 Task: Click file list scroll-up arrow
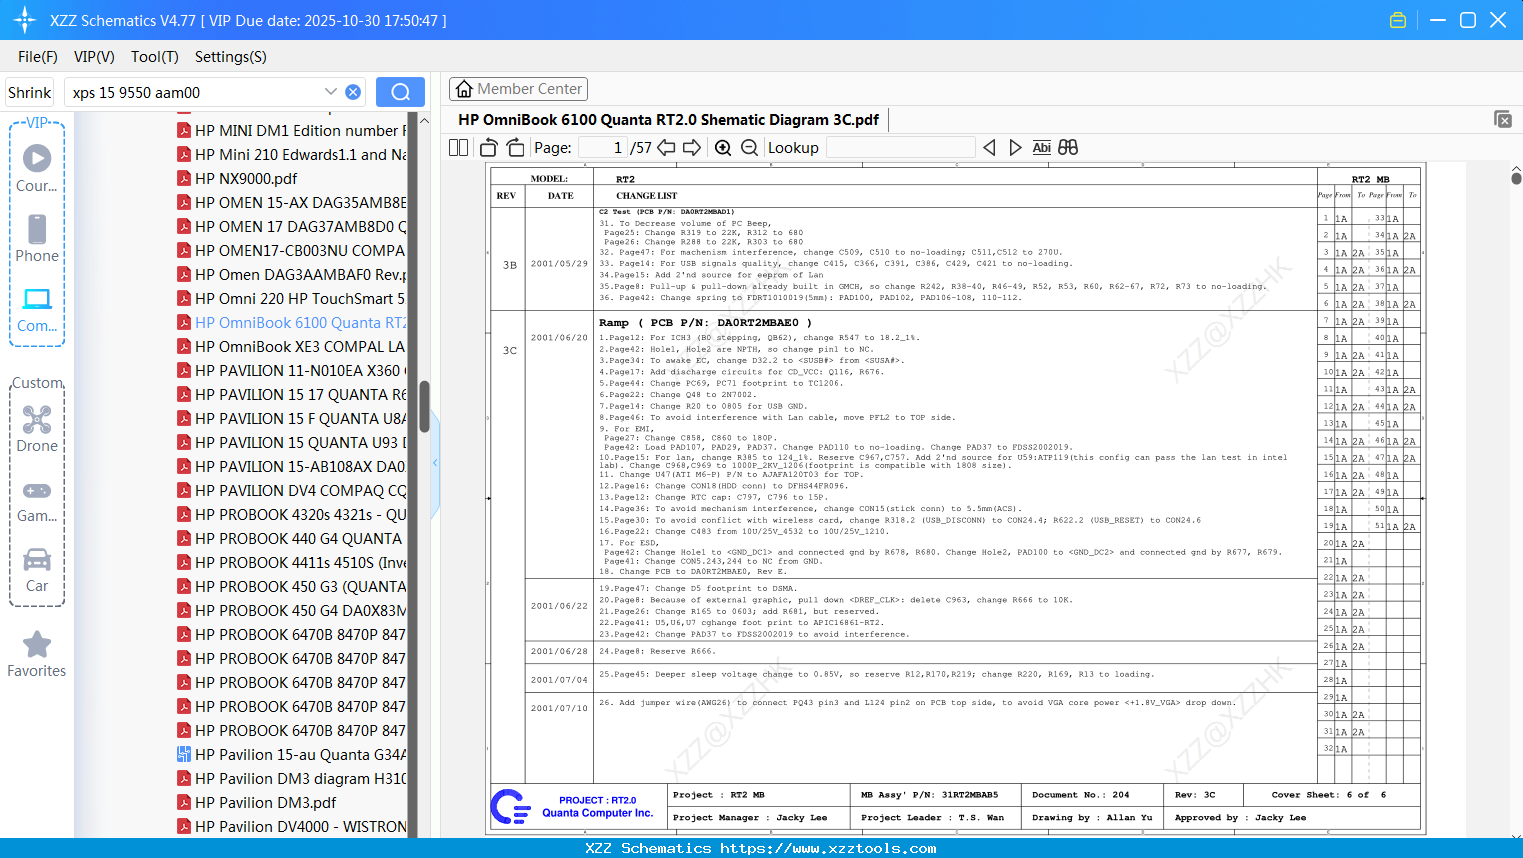(x=424, y=121)
